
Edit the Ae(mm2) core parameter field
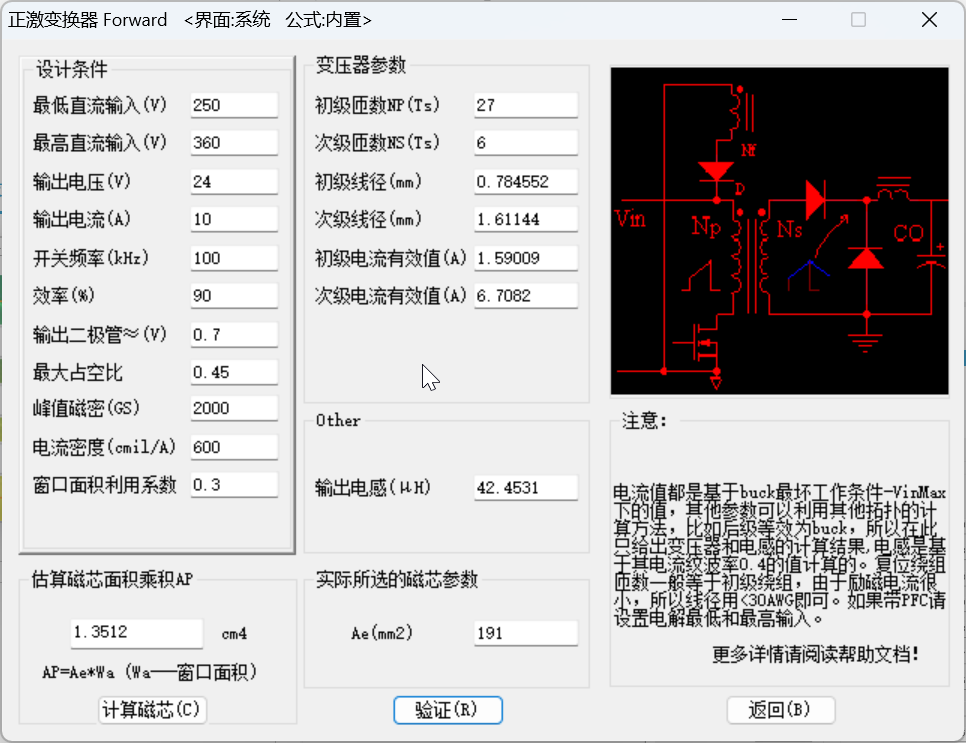526,633
